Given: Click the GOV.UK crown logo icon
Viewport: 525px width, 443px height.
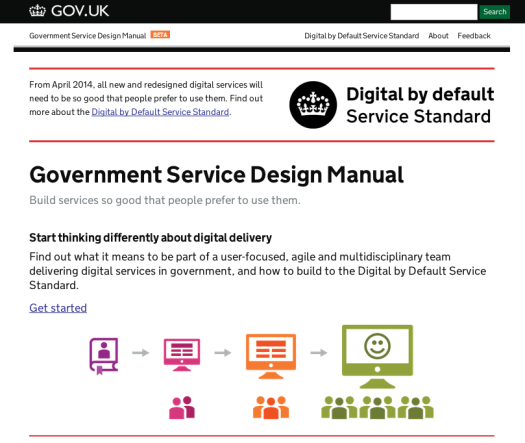Looking at the screenshot, I should [37, 11].
